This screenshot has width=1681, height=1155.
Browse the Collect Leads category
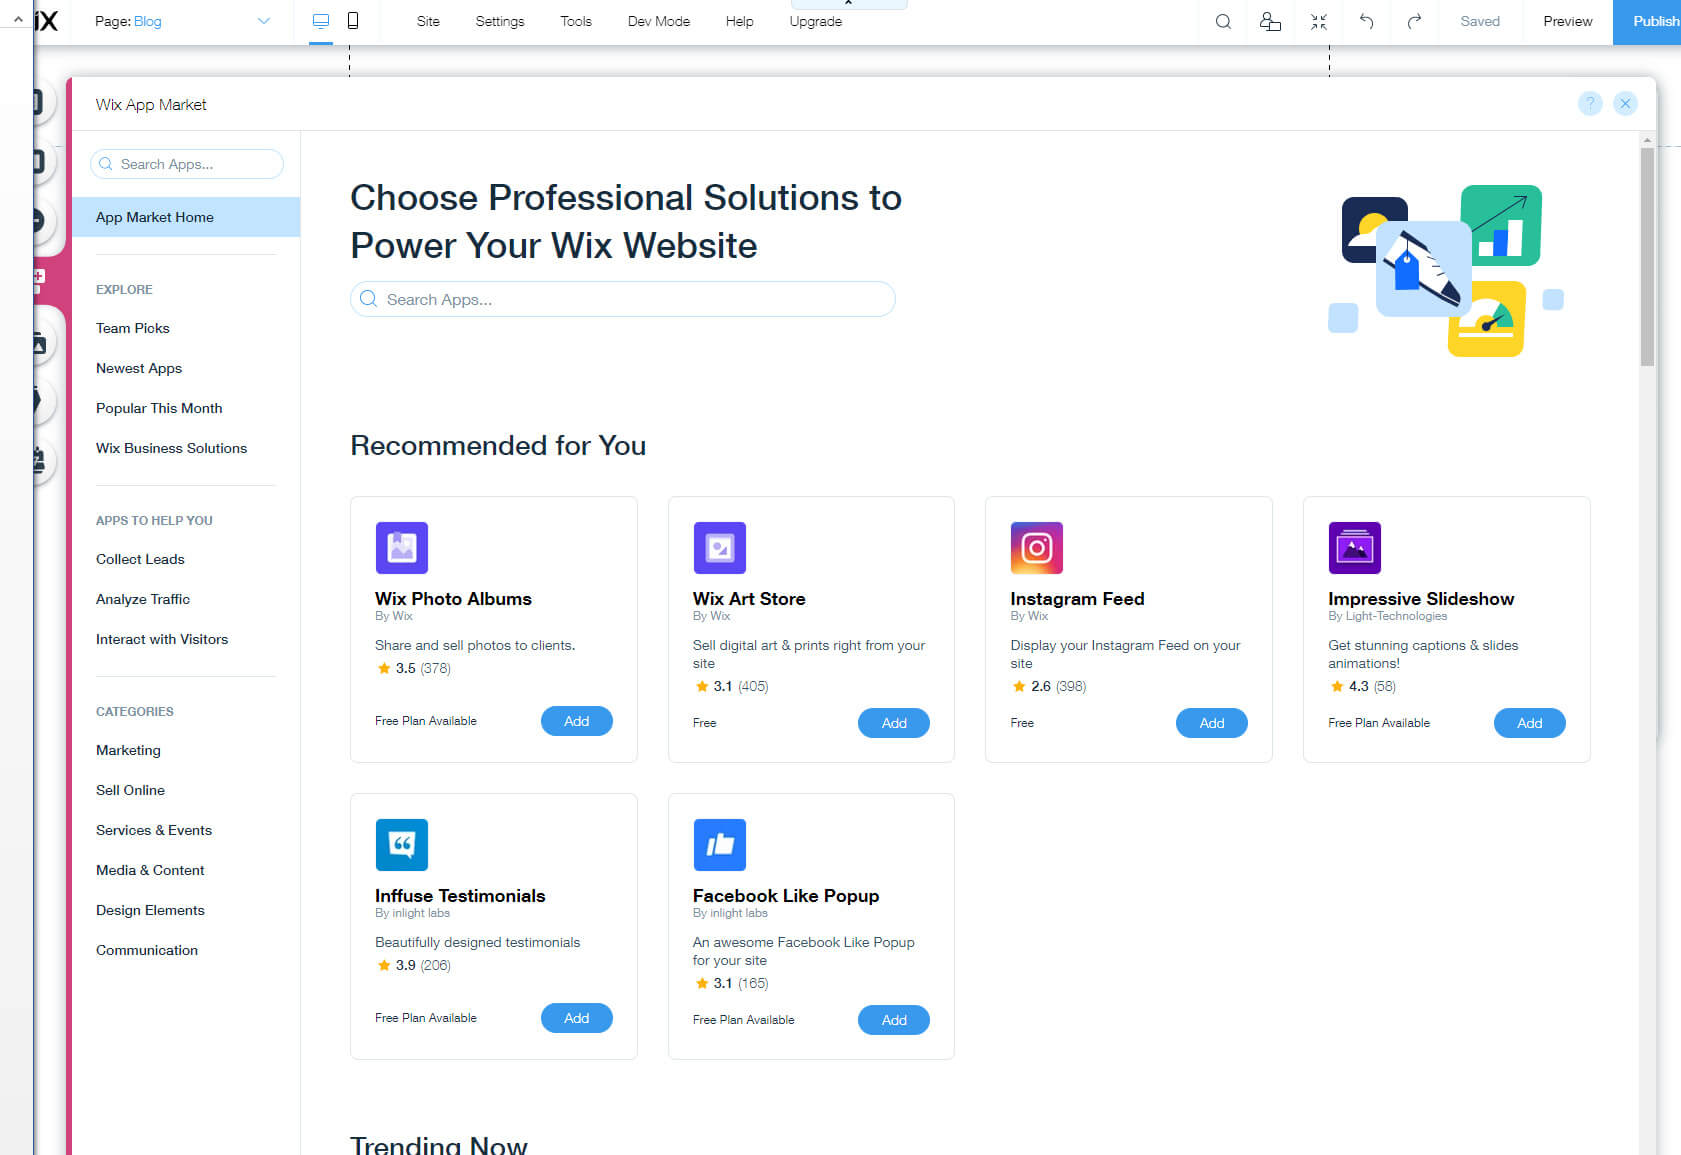pyautogui.click(x=139, y=559)
